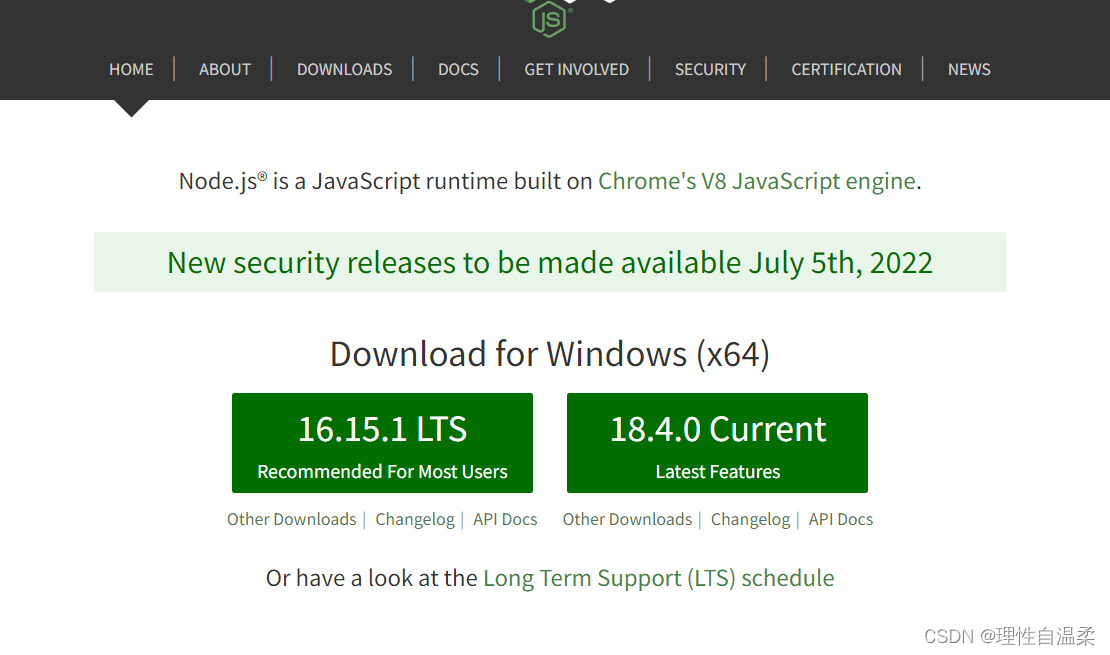This screenshot has width=1110, height=655.
Task: Open the Long Term Support (LTS) schedule link
Action: (x=658, y=578)
